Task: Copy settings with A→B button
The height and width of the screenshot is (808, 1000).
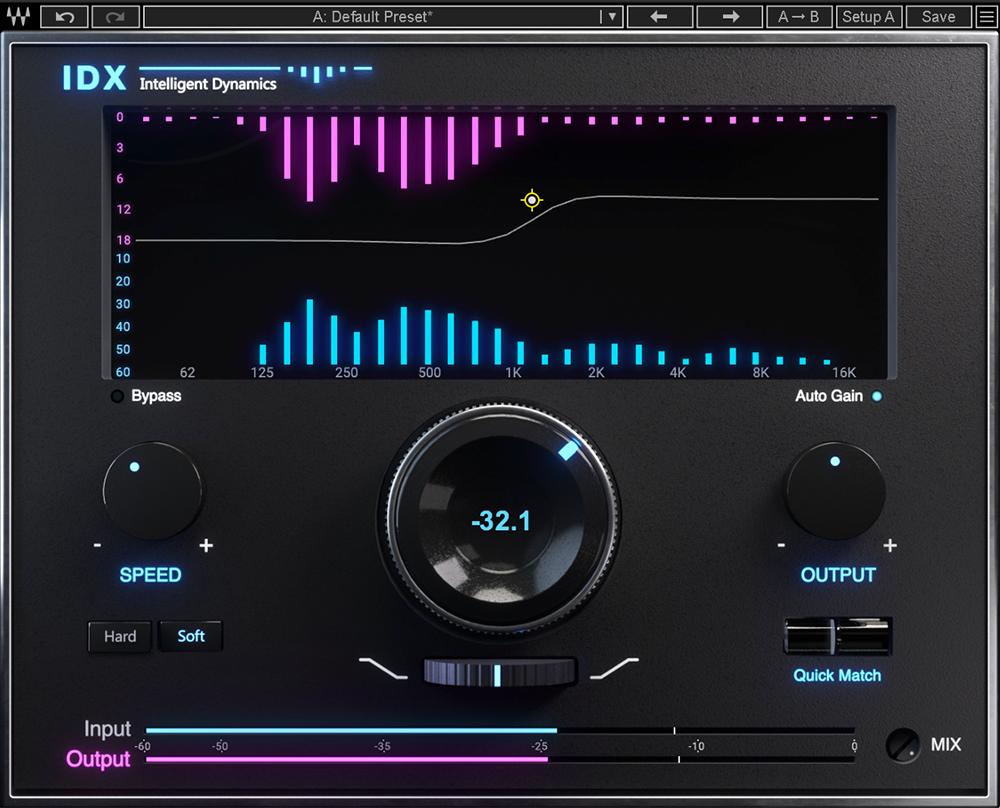Action: click(798, 17)
